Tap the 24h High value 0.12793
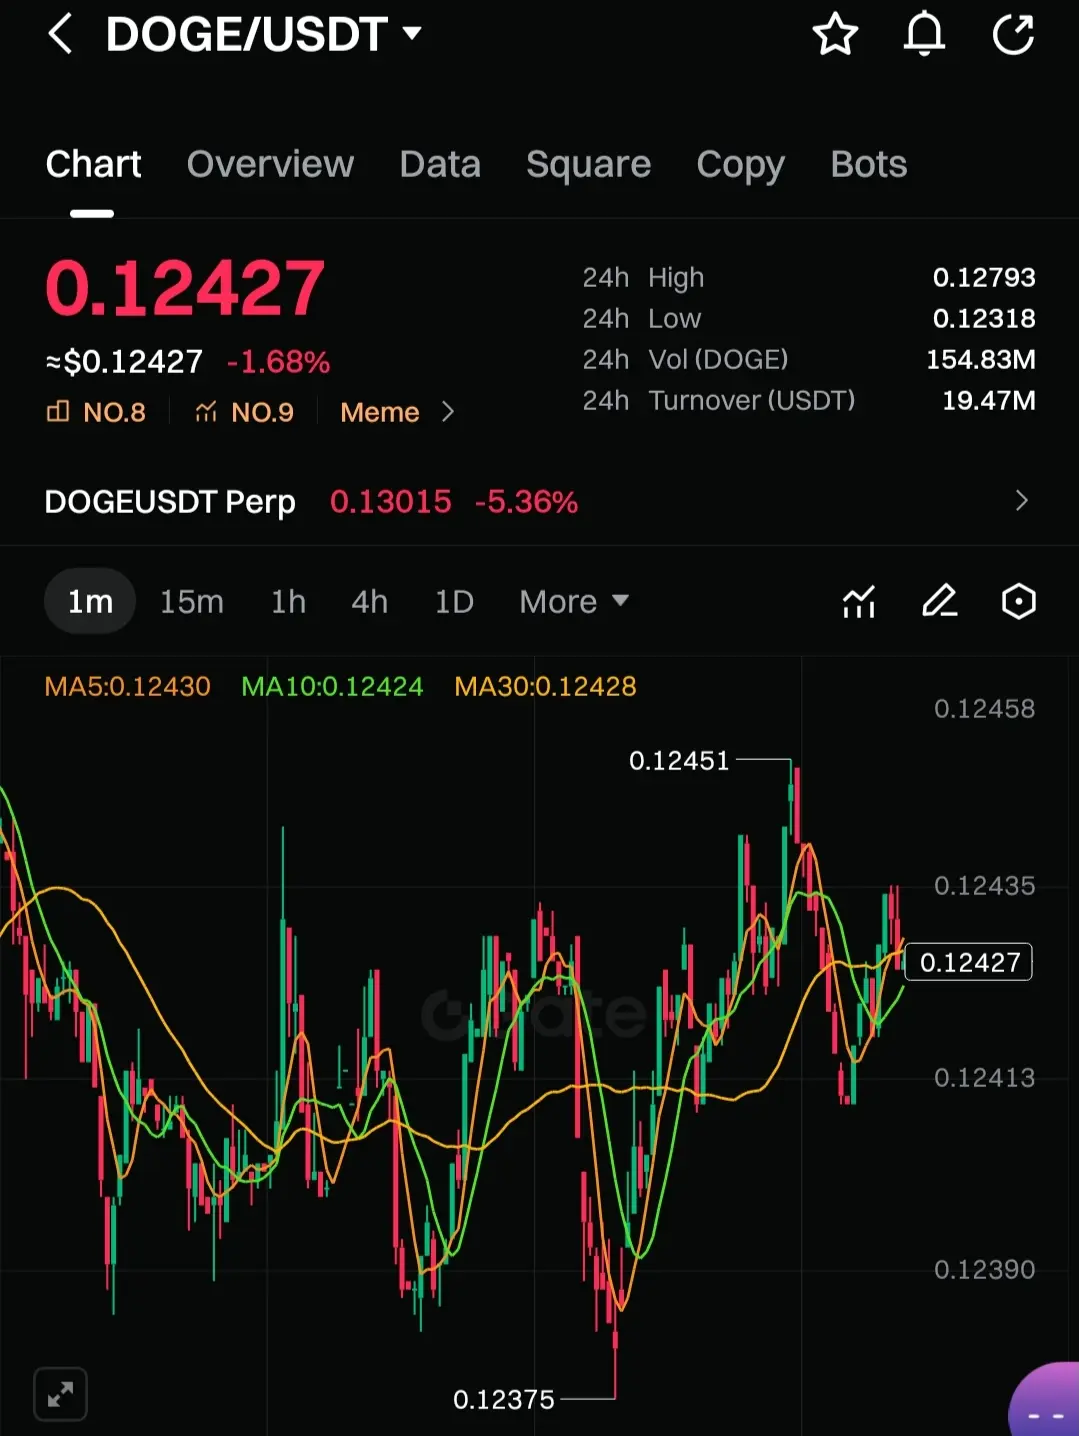The height and width of the screenshot is (1436, 1079). click(984, 277)
